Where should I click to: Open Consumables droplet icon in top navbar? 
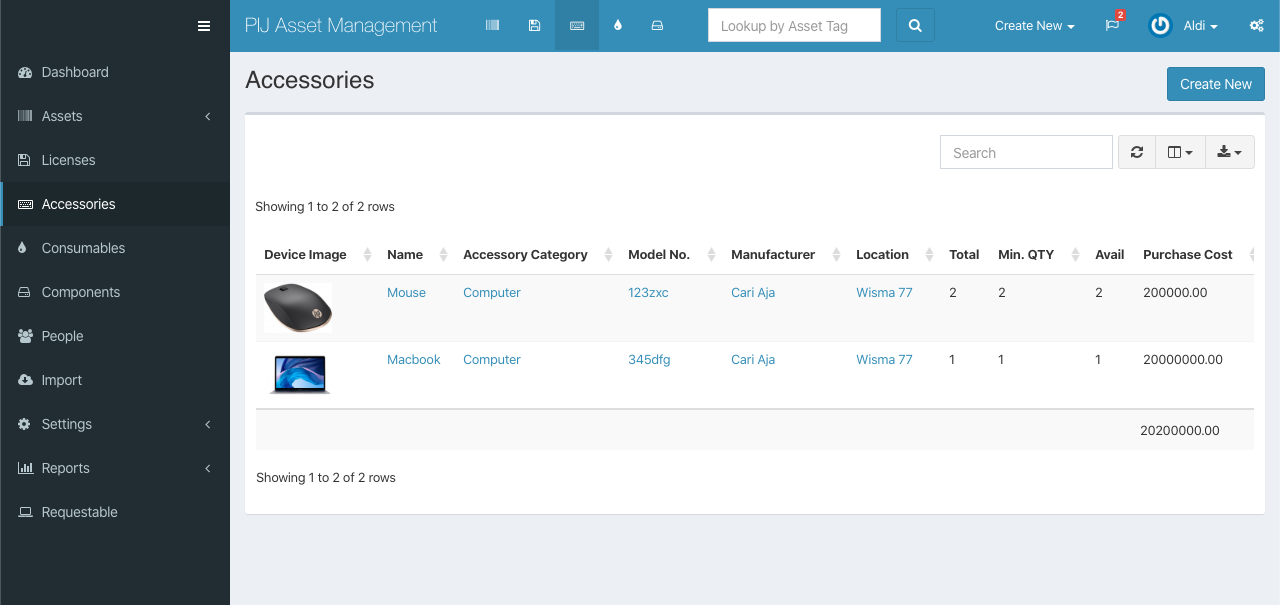[618, 26]
